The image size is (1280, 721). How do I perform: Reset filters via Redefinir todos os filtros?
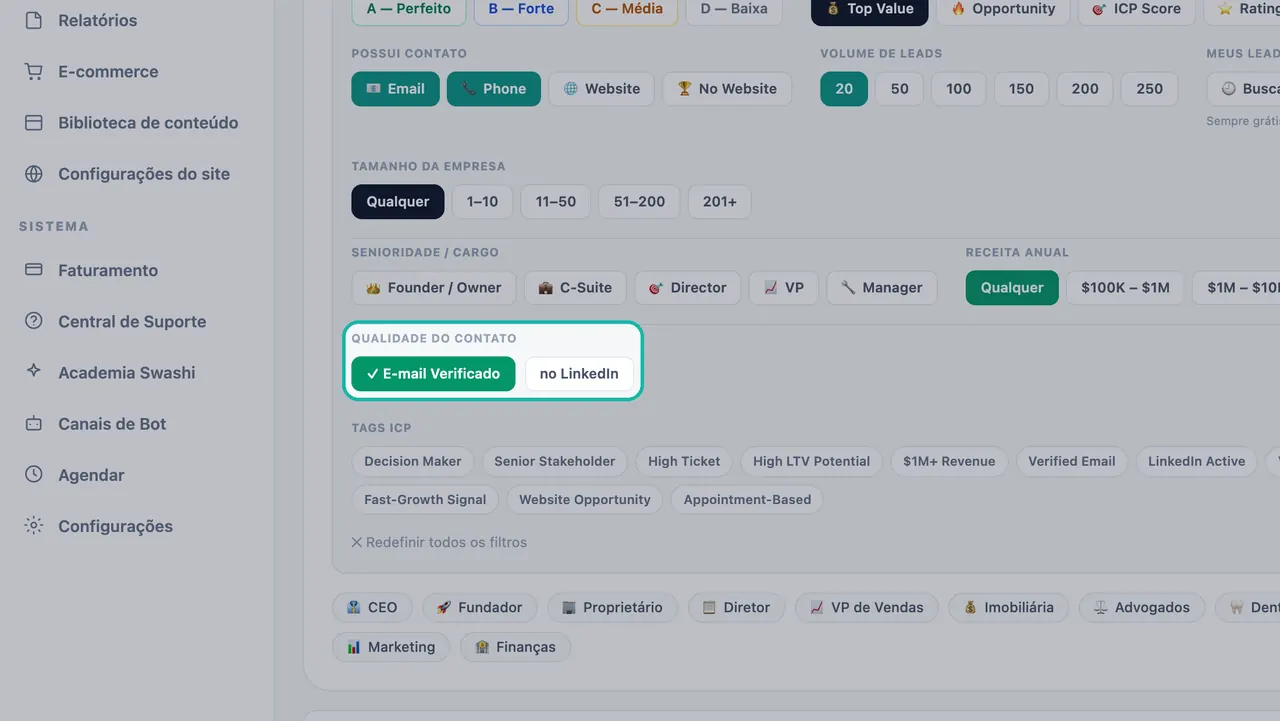(x=439, y=542)
